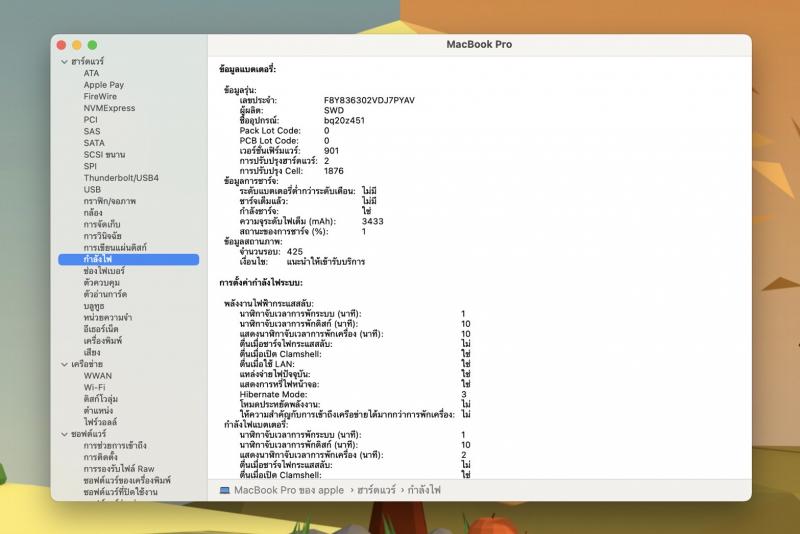Click the ตื่นเมื่อใช้ LAN label
This screenshot has width=800, height=534.
point(267,364)
